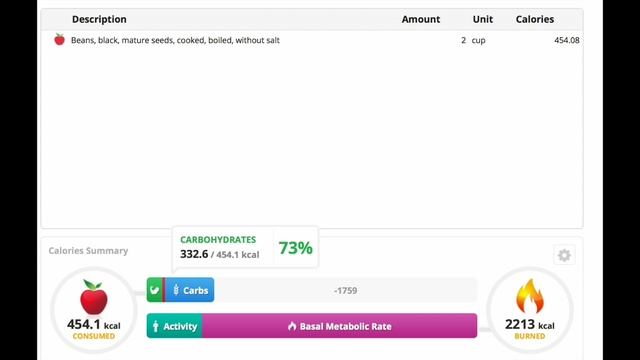Open the Calories Summary gear settings
The width and height of the screenshot is (640, 360).
[564, 255]
